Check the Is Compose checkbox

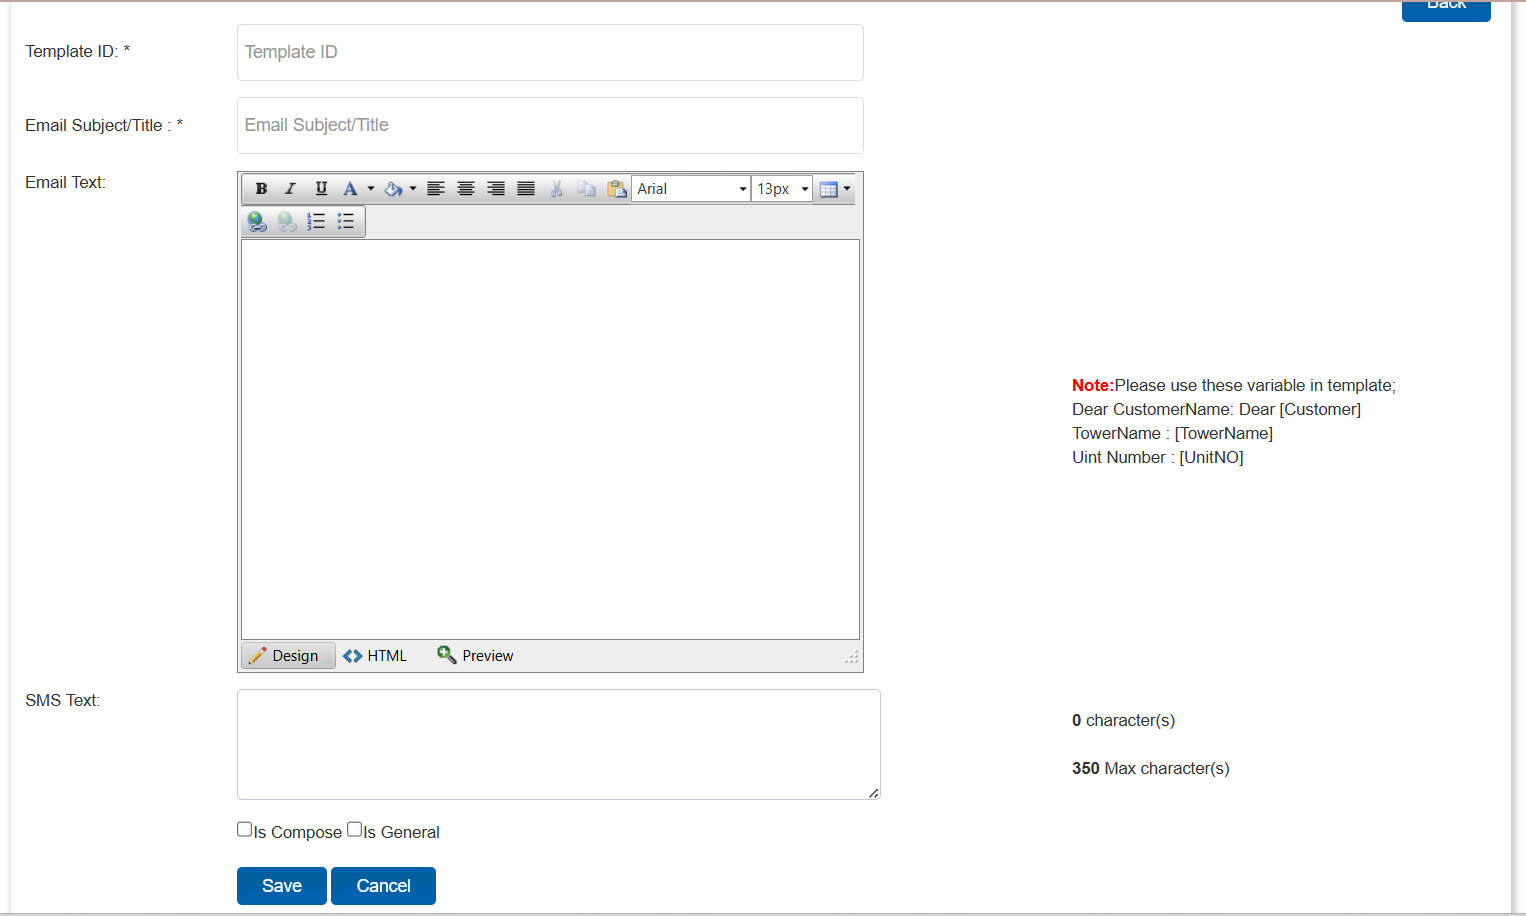click(x=245, y=829)
